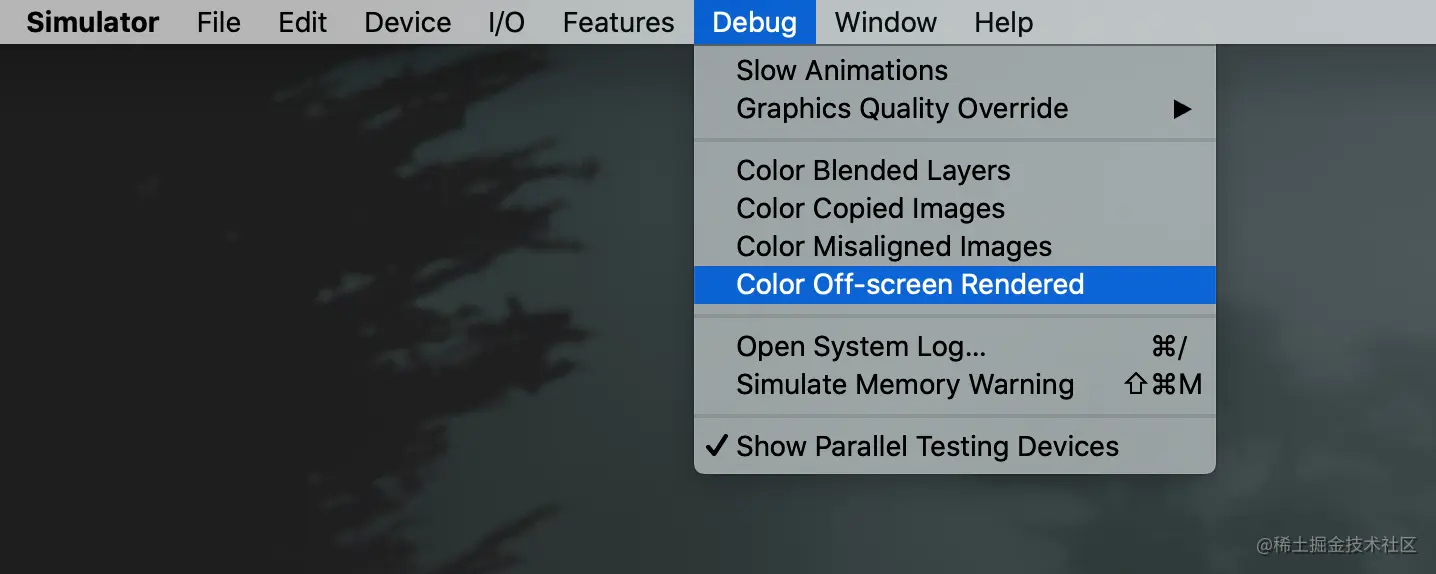Click the checkmark beside Show Parallel Testing Devices
The image size is (1436, 574).
pos(716,446)
